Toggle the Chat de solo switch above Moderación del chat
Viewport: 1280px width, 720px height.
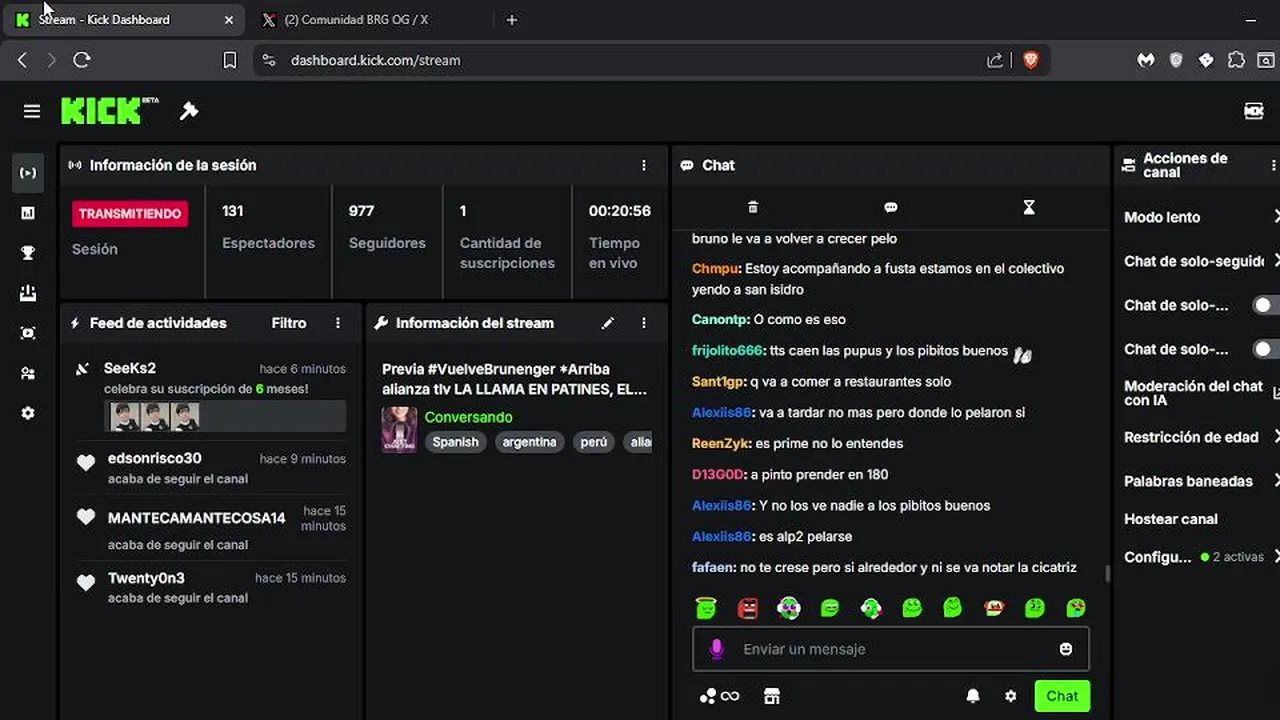1266,349
